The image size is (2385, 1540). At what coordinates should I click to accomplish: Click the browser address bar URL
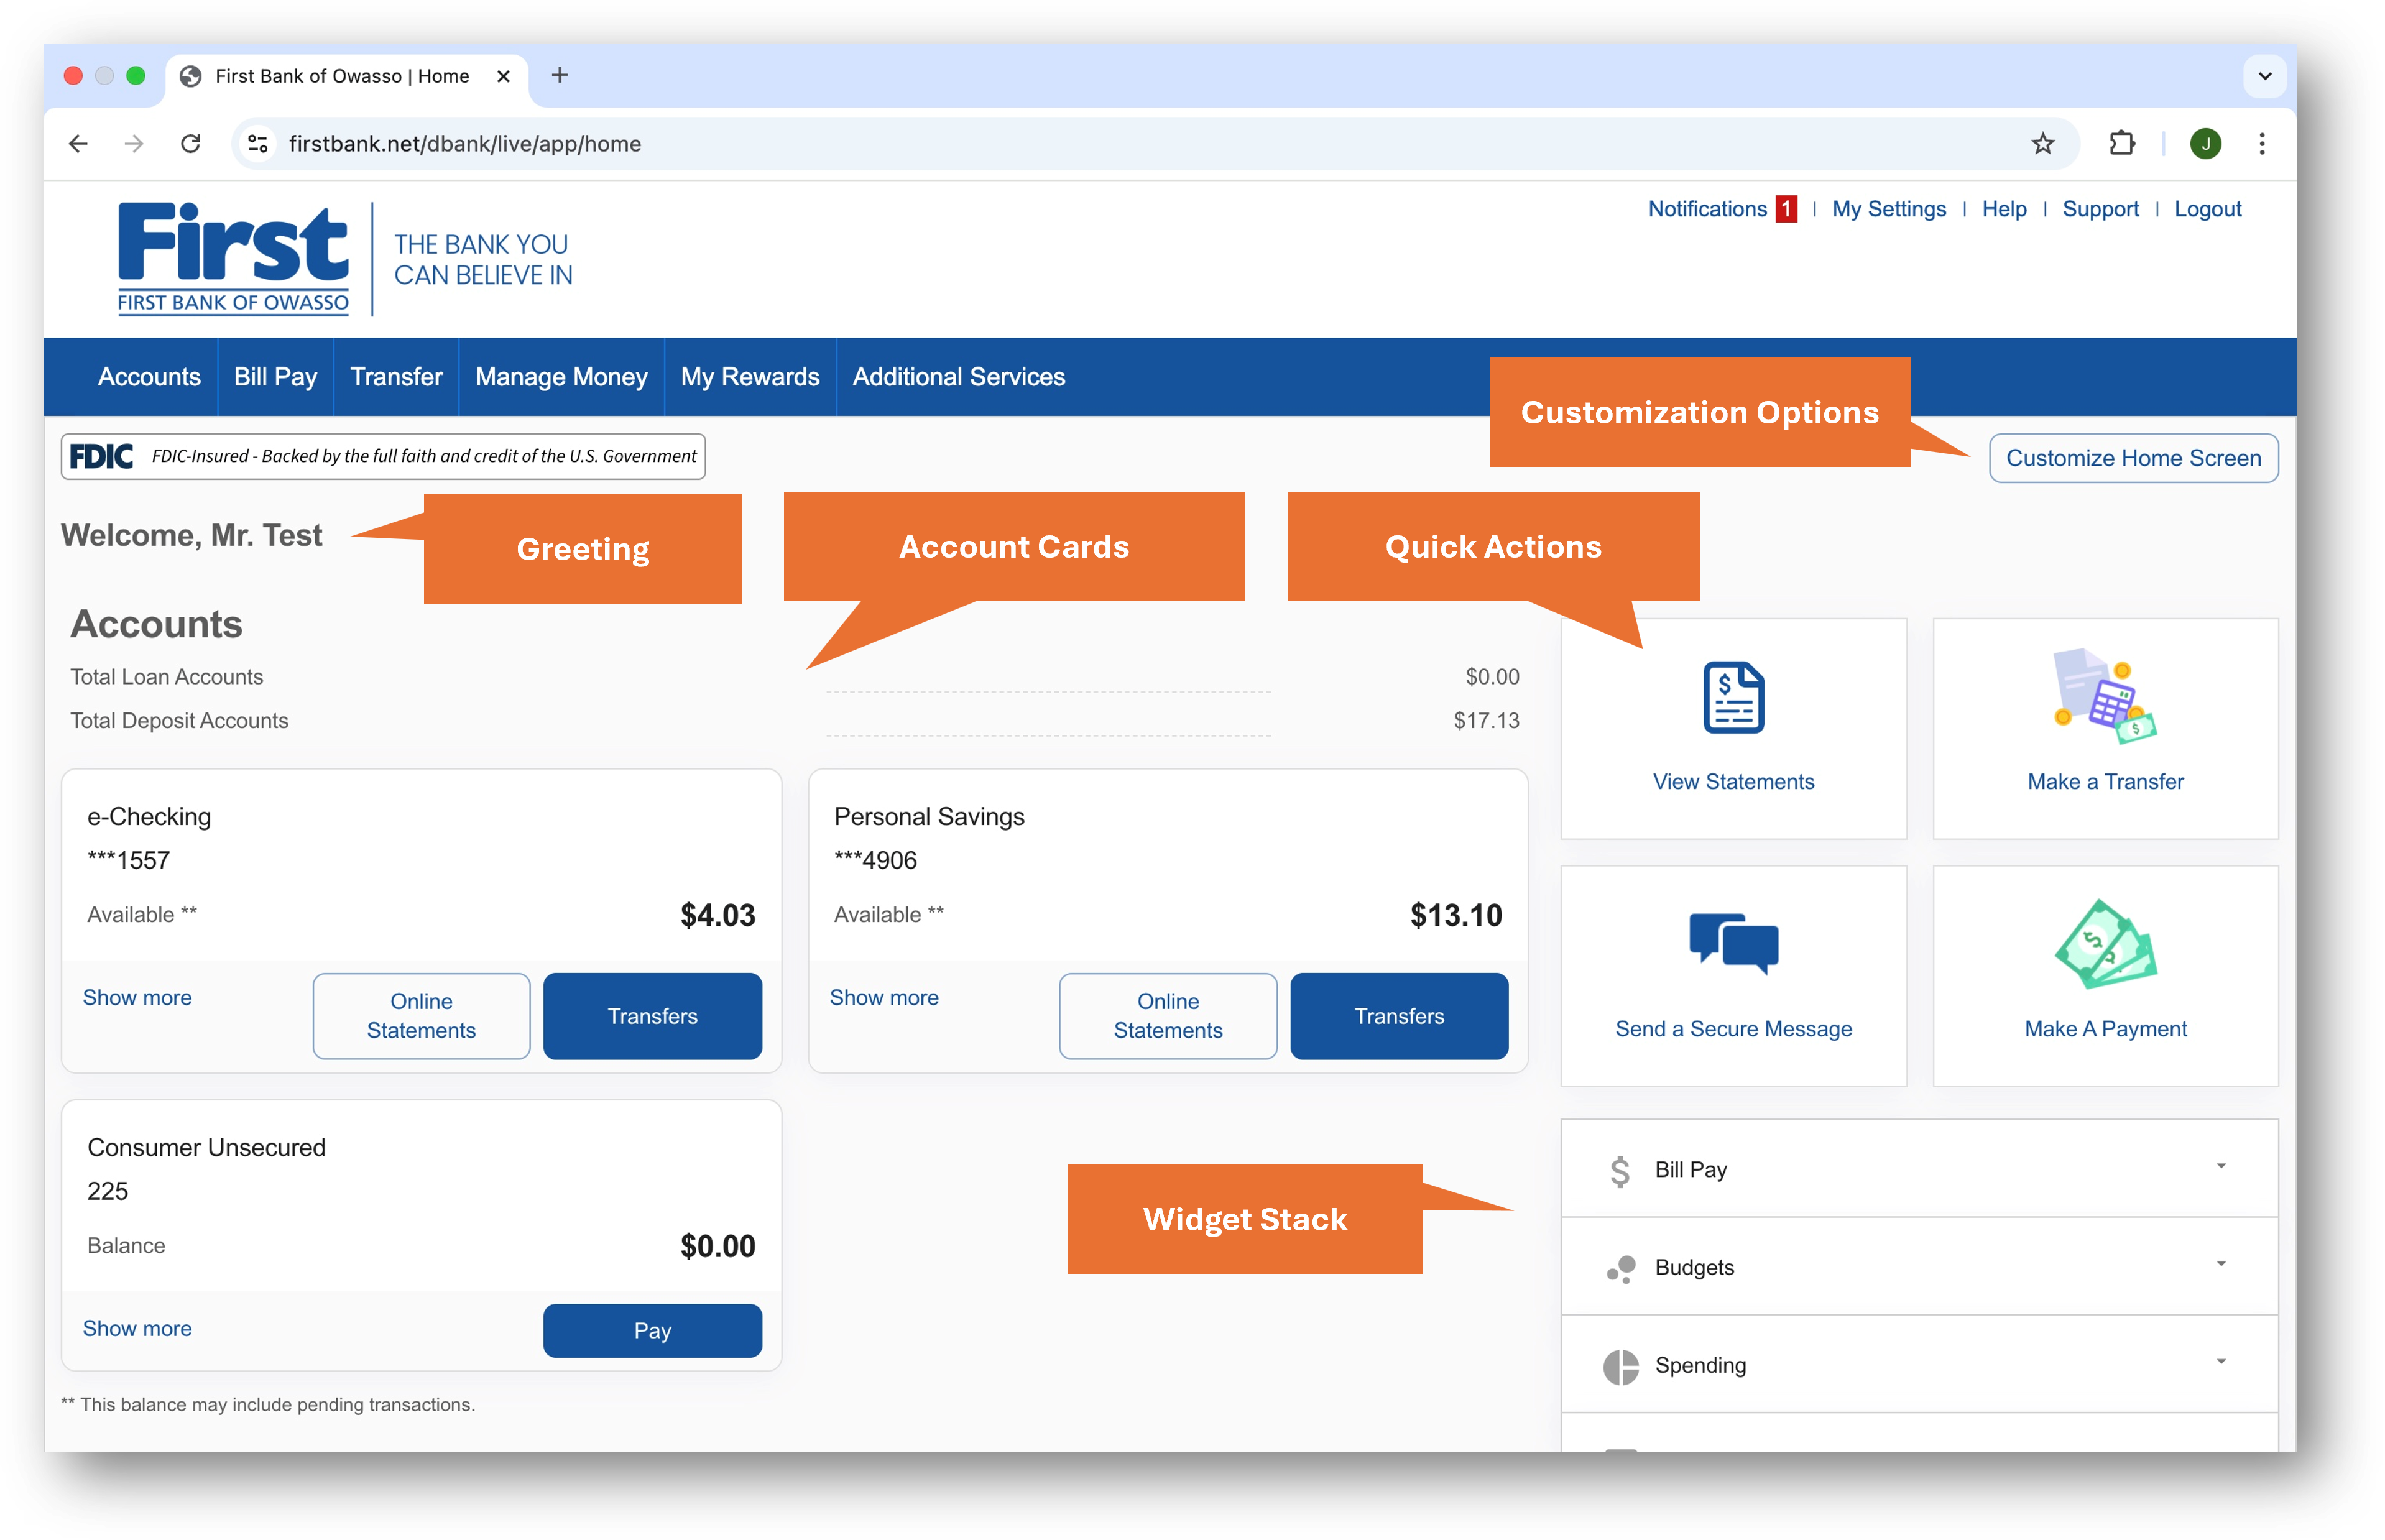coord(465,144)
